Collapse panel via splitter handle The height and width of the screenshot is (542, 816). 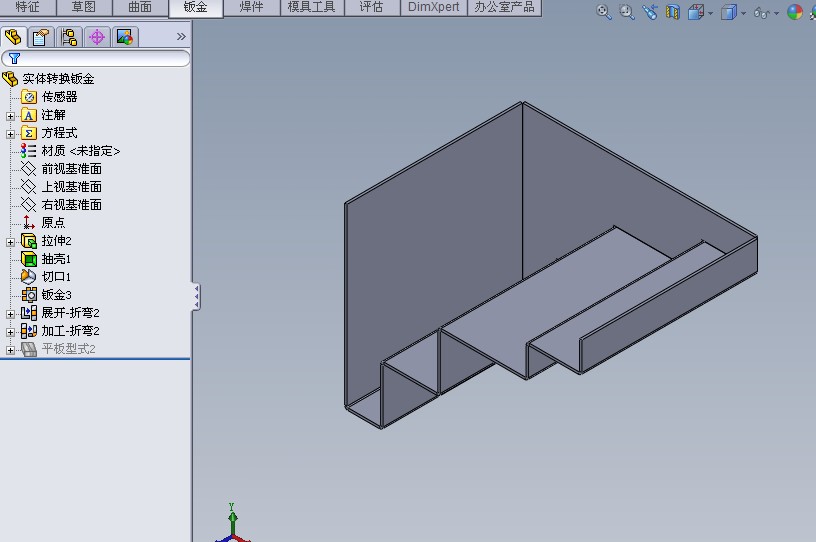196,297
